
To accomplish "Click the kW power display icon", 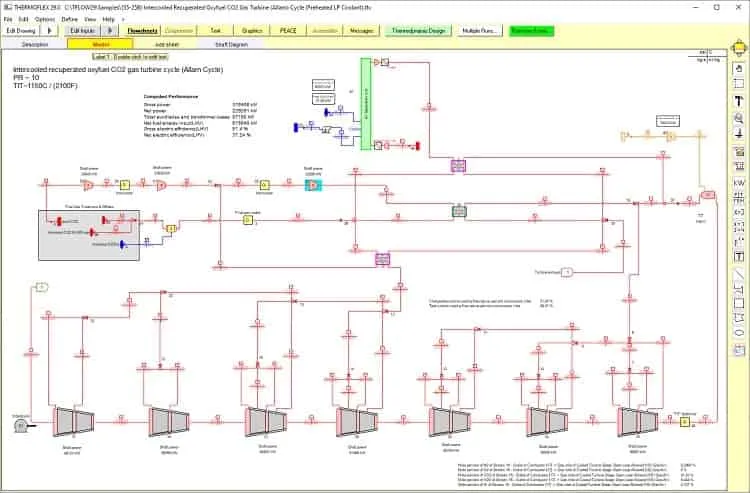I will 739,183.
